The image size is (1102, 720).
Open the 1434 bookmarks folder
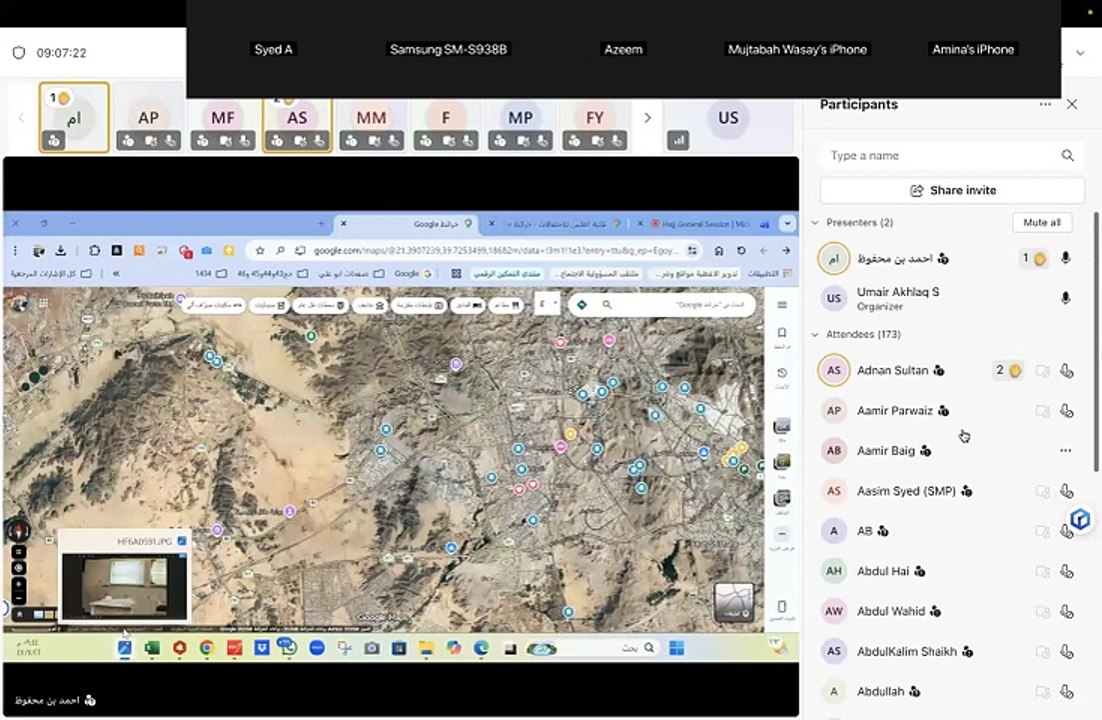tap(210, 273)
